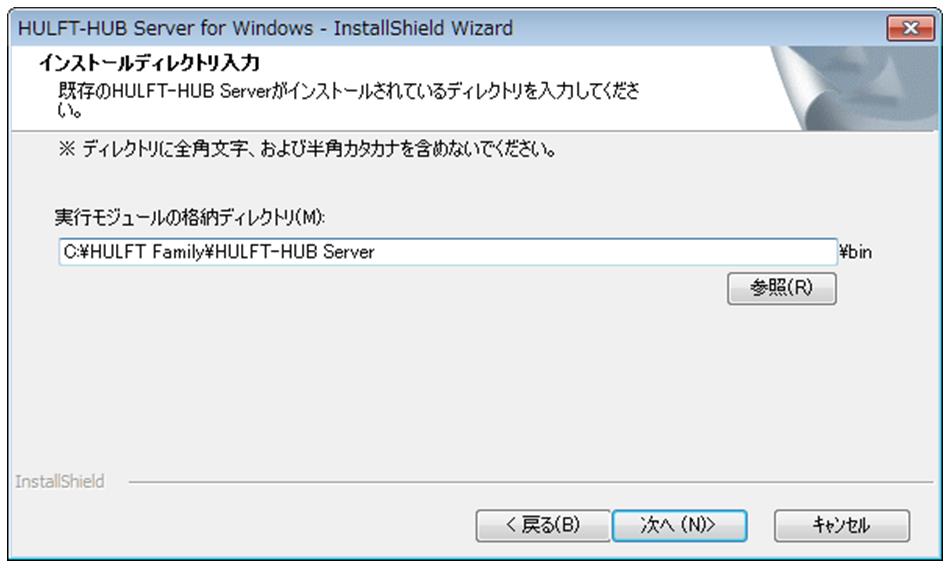Click the ※ note about 全角文字 and 半角カタカナ

tap(307, 149)
